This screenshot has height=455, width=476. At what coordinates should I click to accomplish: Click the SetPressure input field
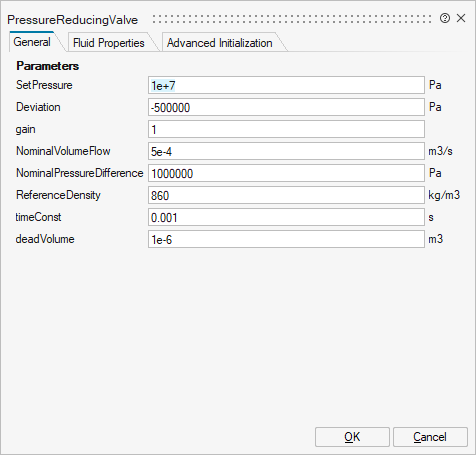286,85
